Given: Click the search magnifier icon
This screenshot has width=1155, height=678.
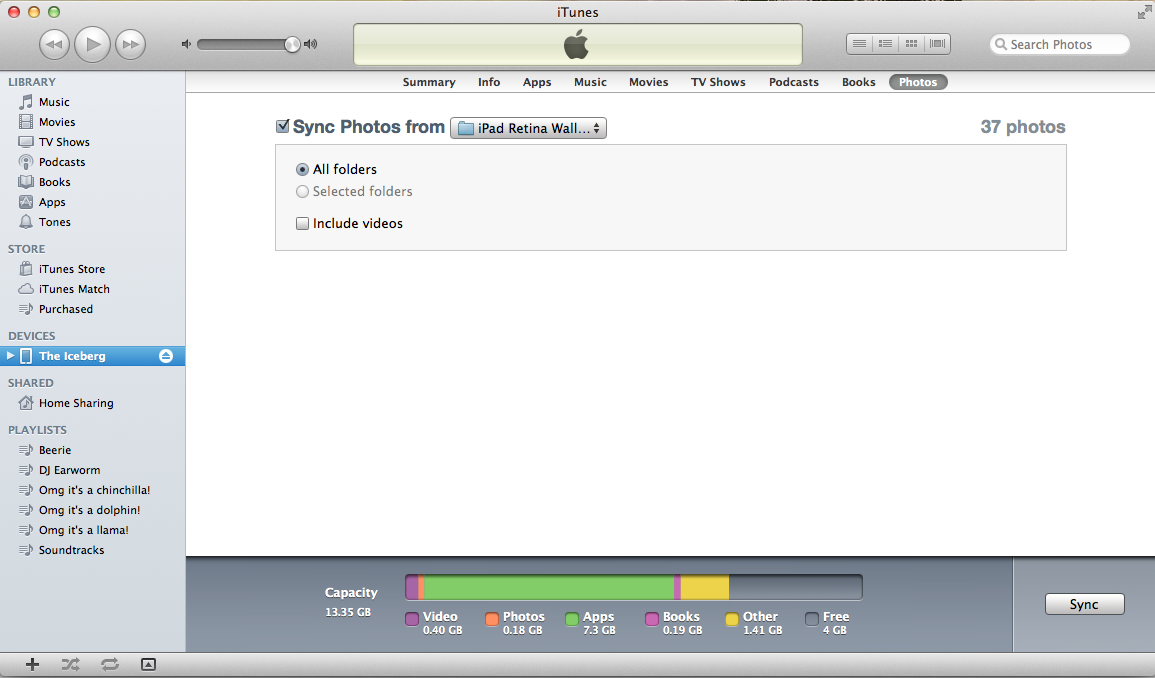Looking at the screenshot, I should click(x=1000, y=44).
